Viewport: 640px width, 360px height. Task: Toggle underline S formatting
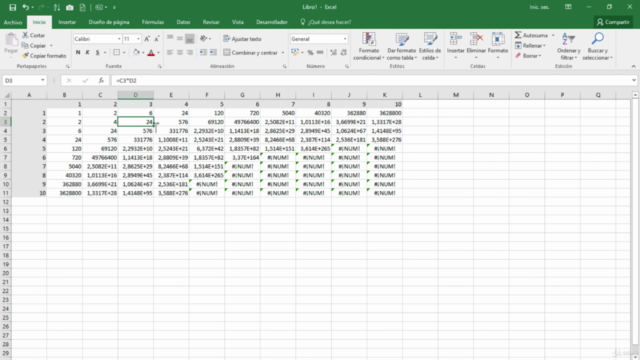click(x=98, y=52)
